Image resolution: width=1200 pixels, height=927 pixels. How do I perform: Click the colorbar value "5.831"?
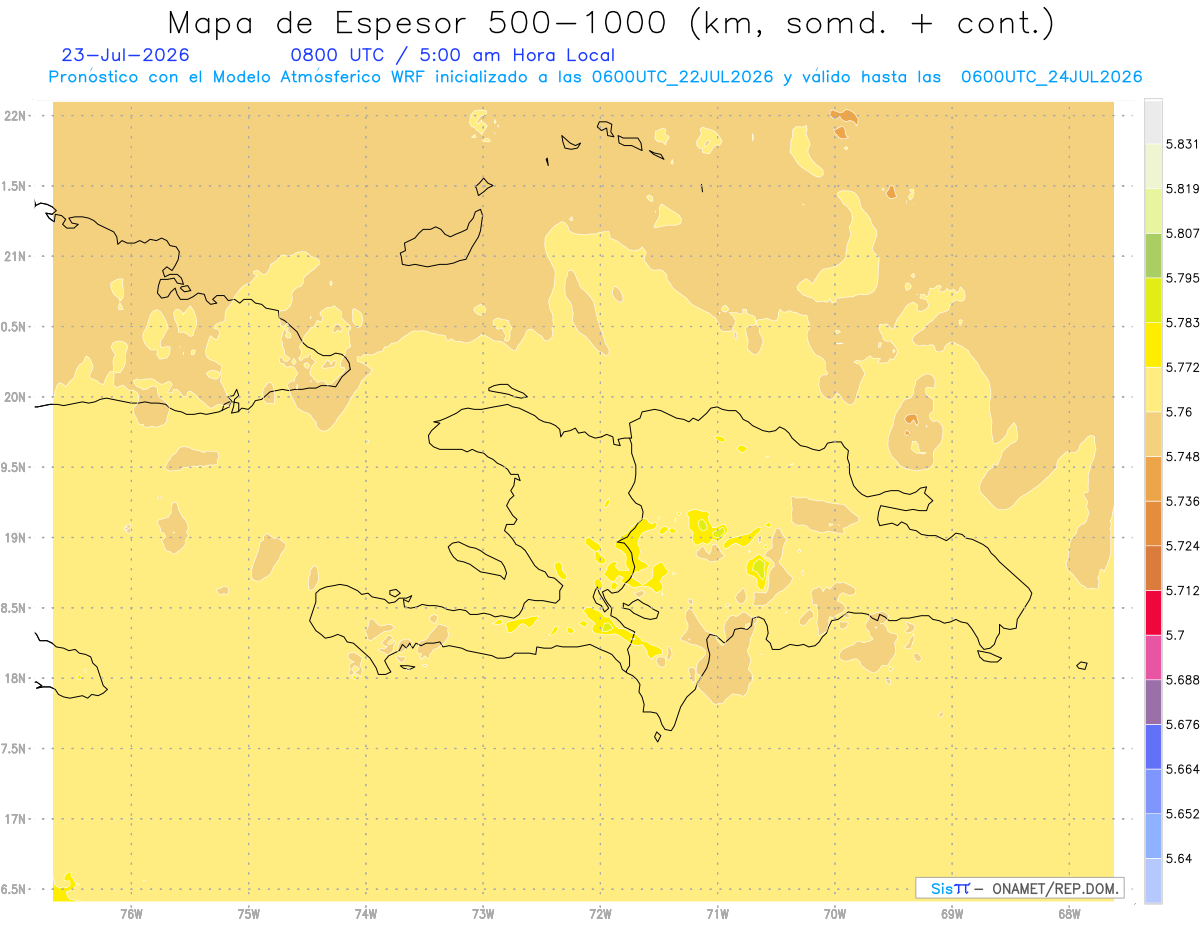(1183, 144)
